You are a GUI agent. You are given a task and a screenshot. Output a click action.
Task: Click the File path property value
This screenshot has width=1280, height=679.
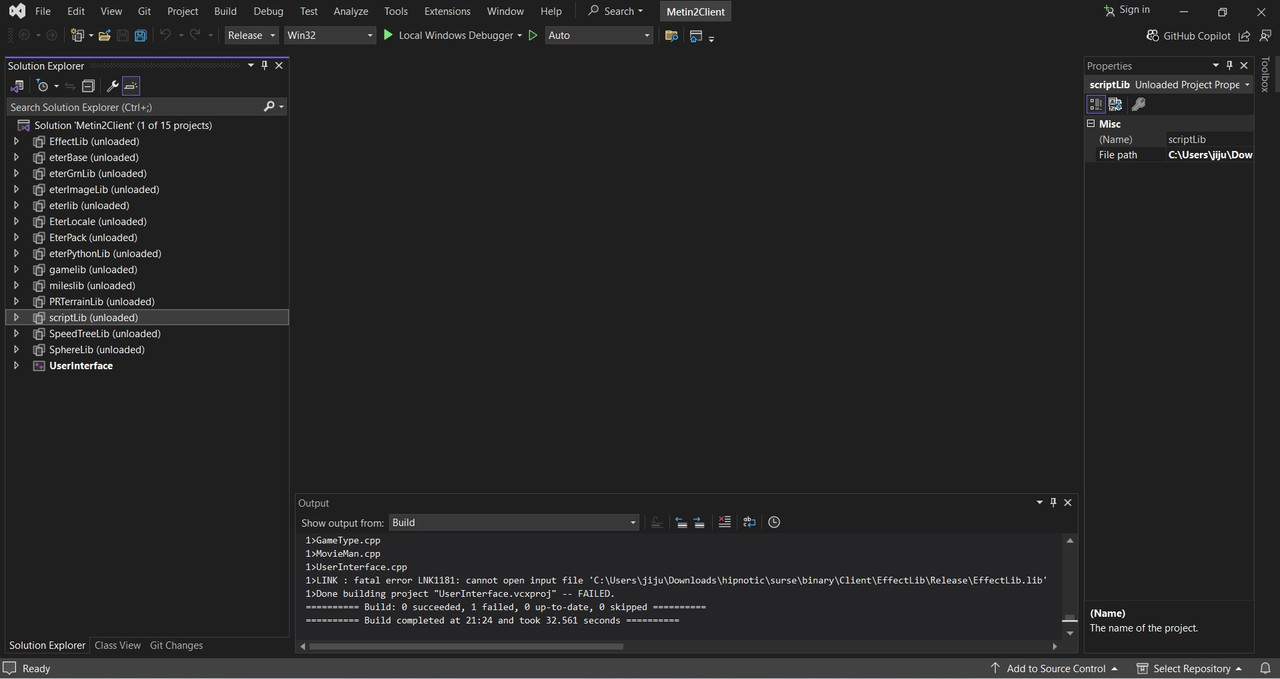click(1210, 155)
